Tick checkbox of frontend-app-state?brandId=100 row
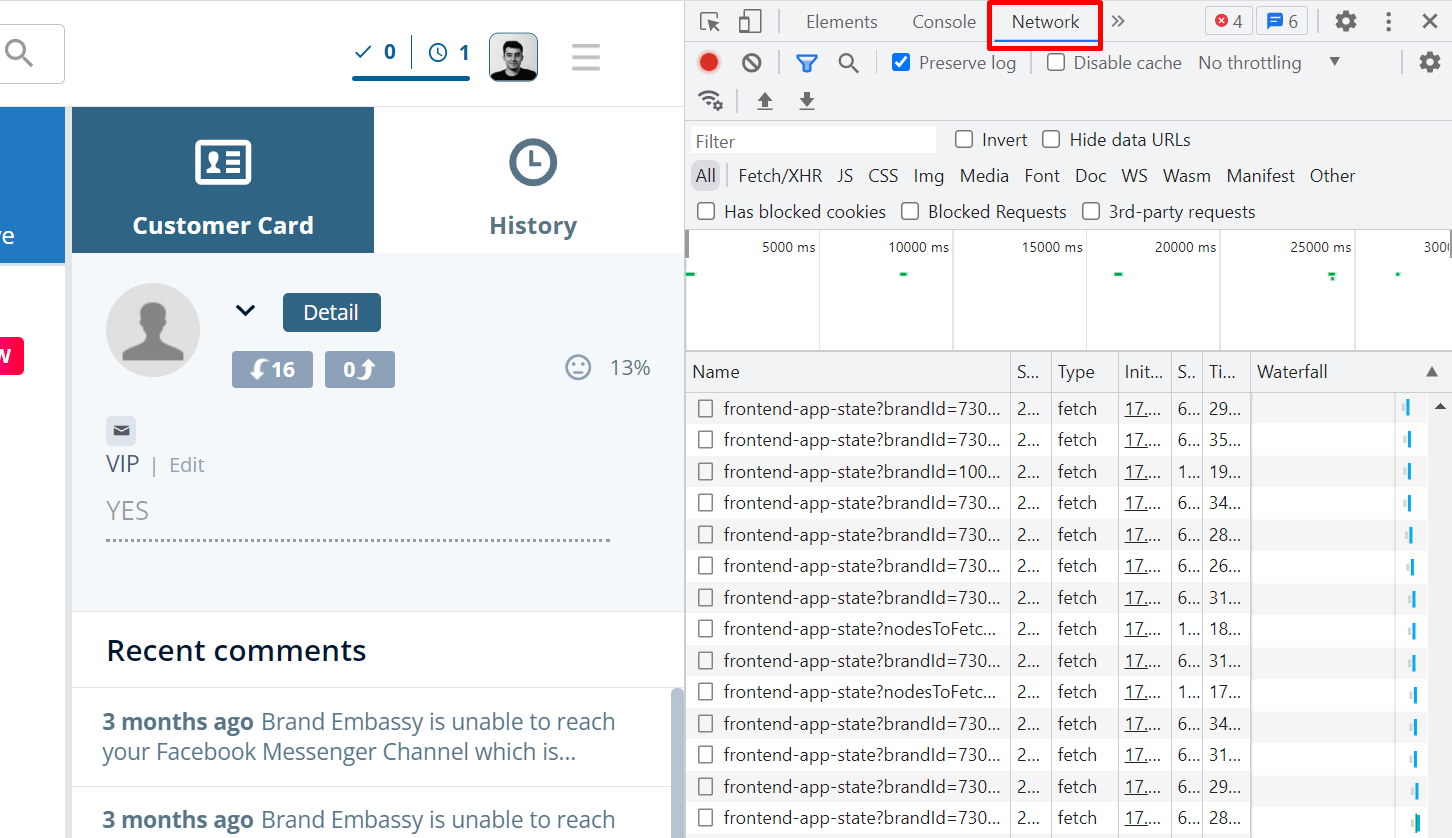This screenshot has width=1452, height=838. [x=706, y=471]
